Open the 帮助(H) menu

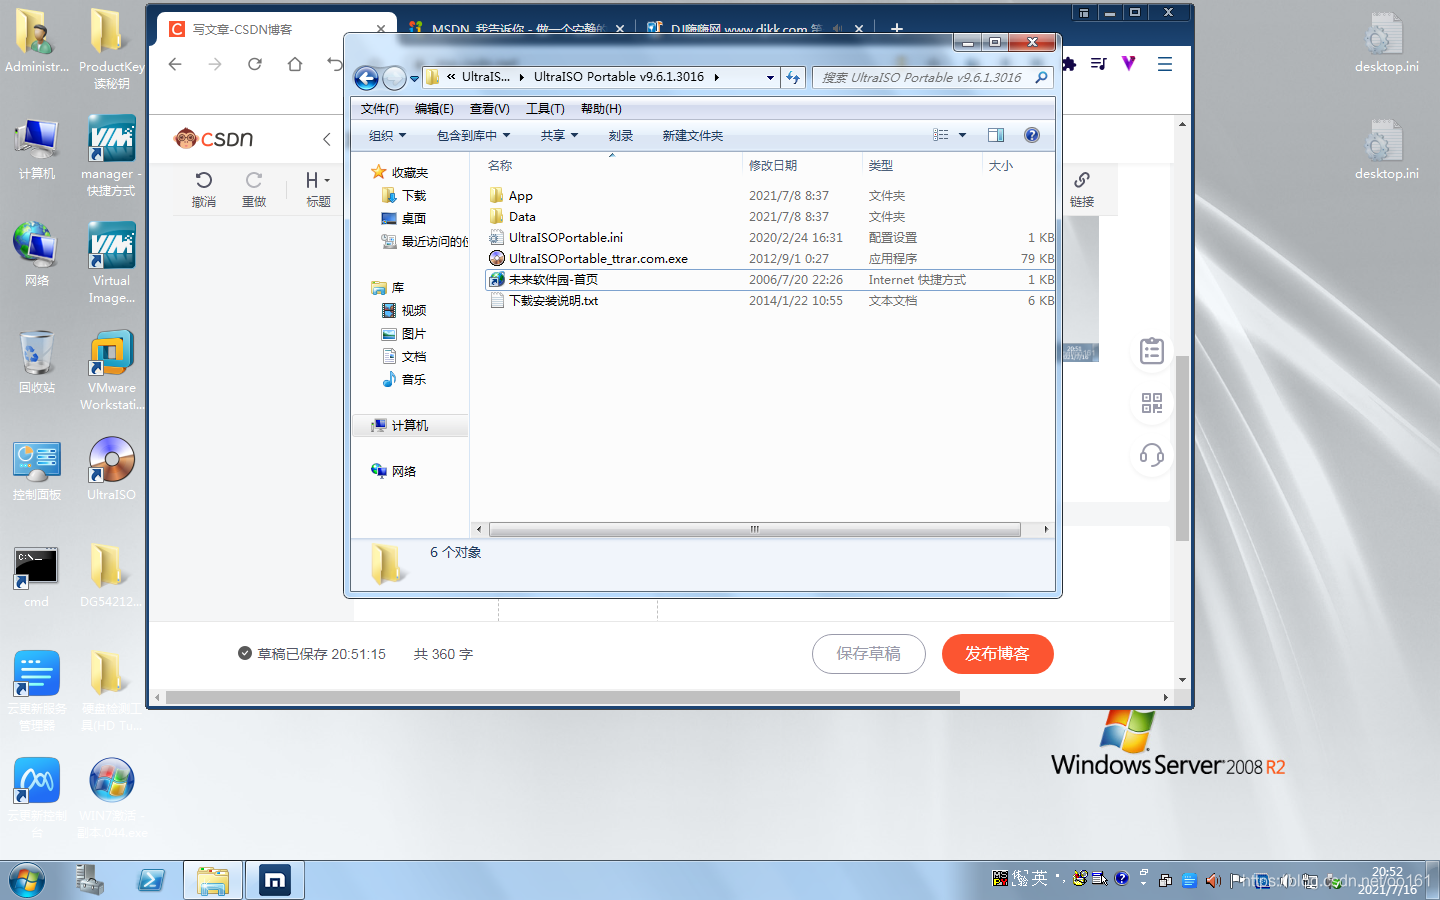click(601, 108)
